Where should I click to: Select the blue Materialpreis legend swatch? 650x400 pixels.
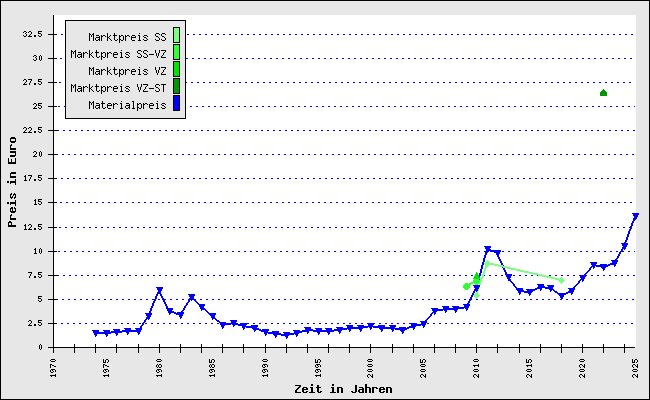coord(176,103)
